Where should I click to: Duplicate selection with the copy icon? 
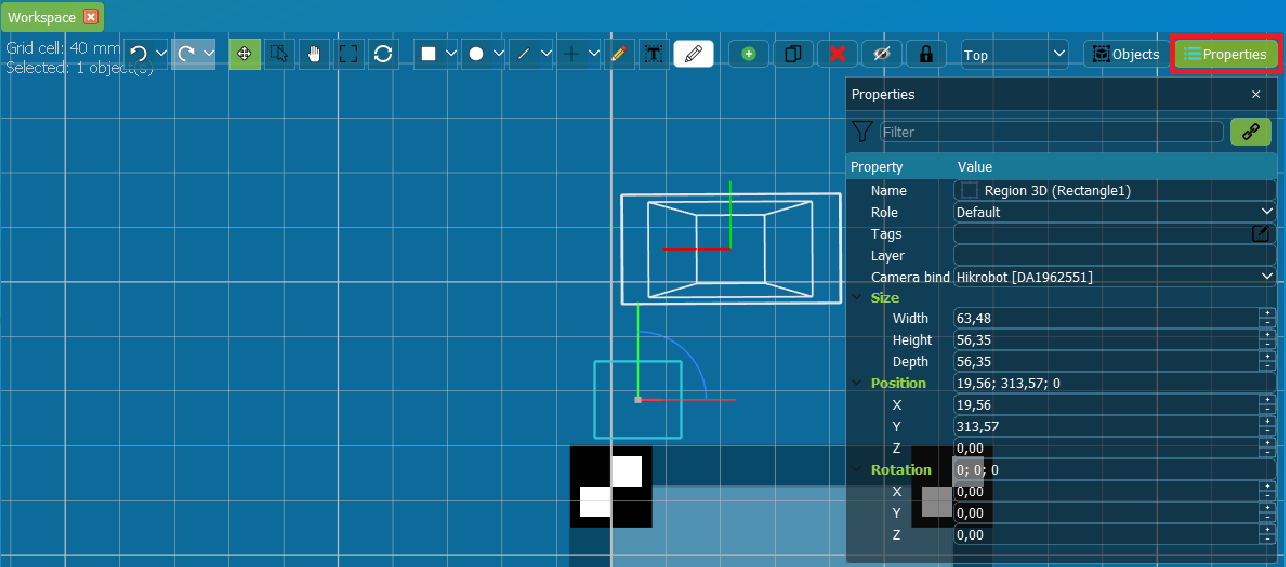pos(793,54)
